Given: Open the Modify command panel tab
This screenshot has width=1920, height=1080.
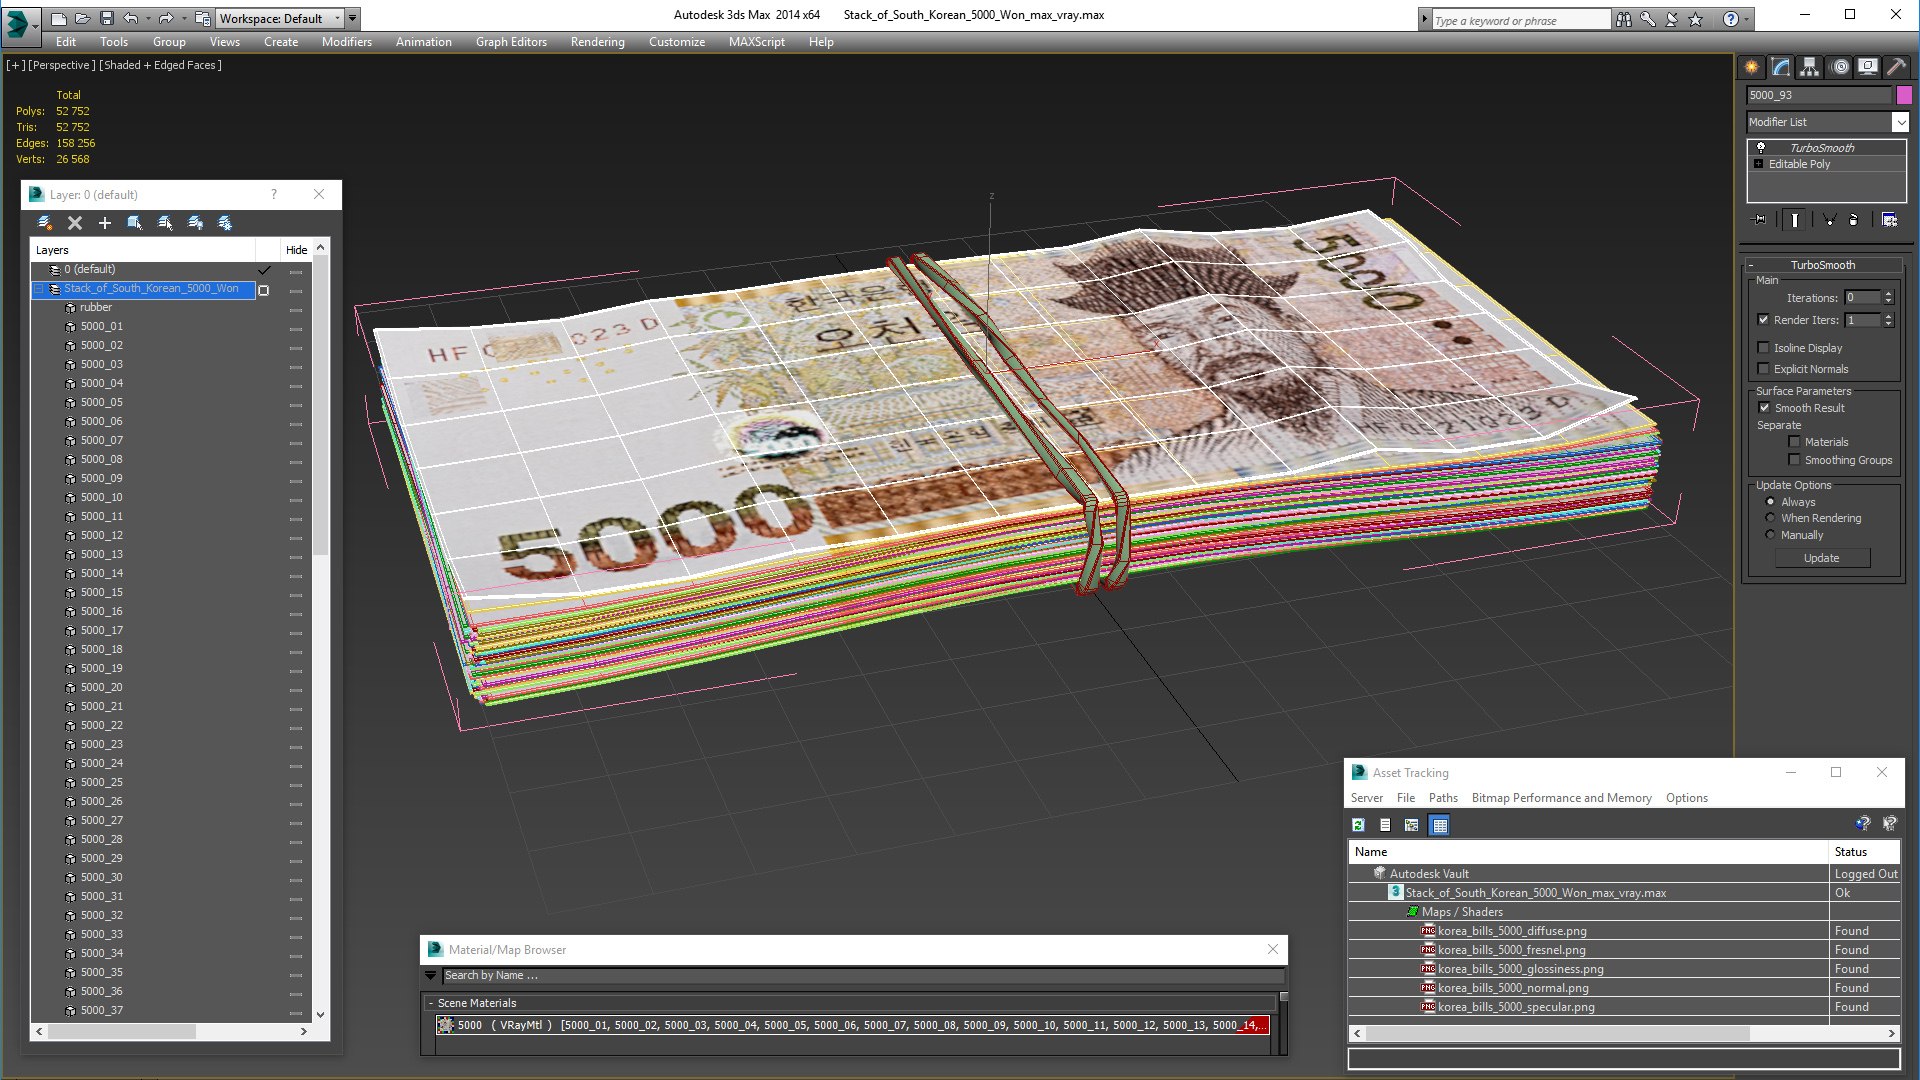Looking at the screenshot, I should tap(1781, 67).
